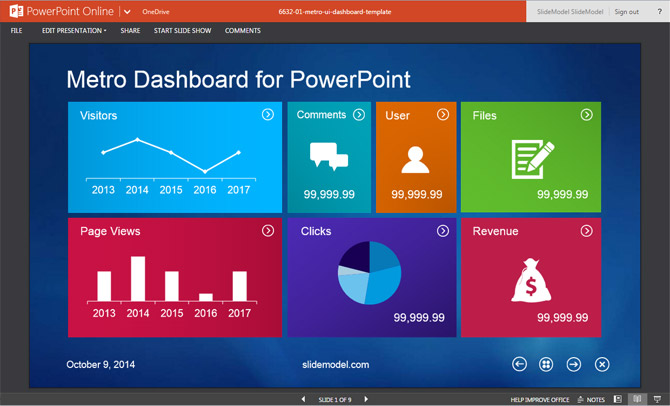Click the slide's back arrow circle icon

tap(519, 364)
